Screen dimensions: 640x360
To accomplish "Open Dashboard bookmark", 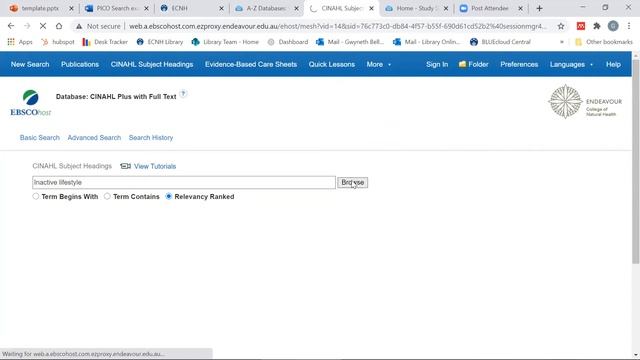I will point(288,42).
